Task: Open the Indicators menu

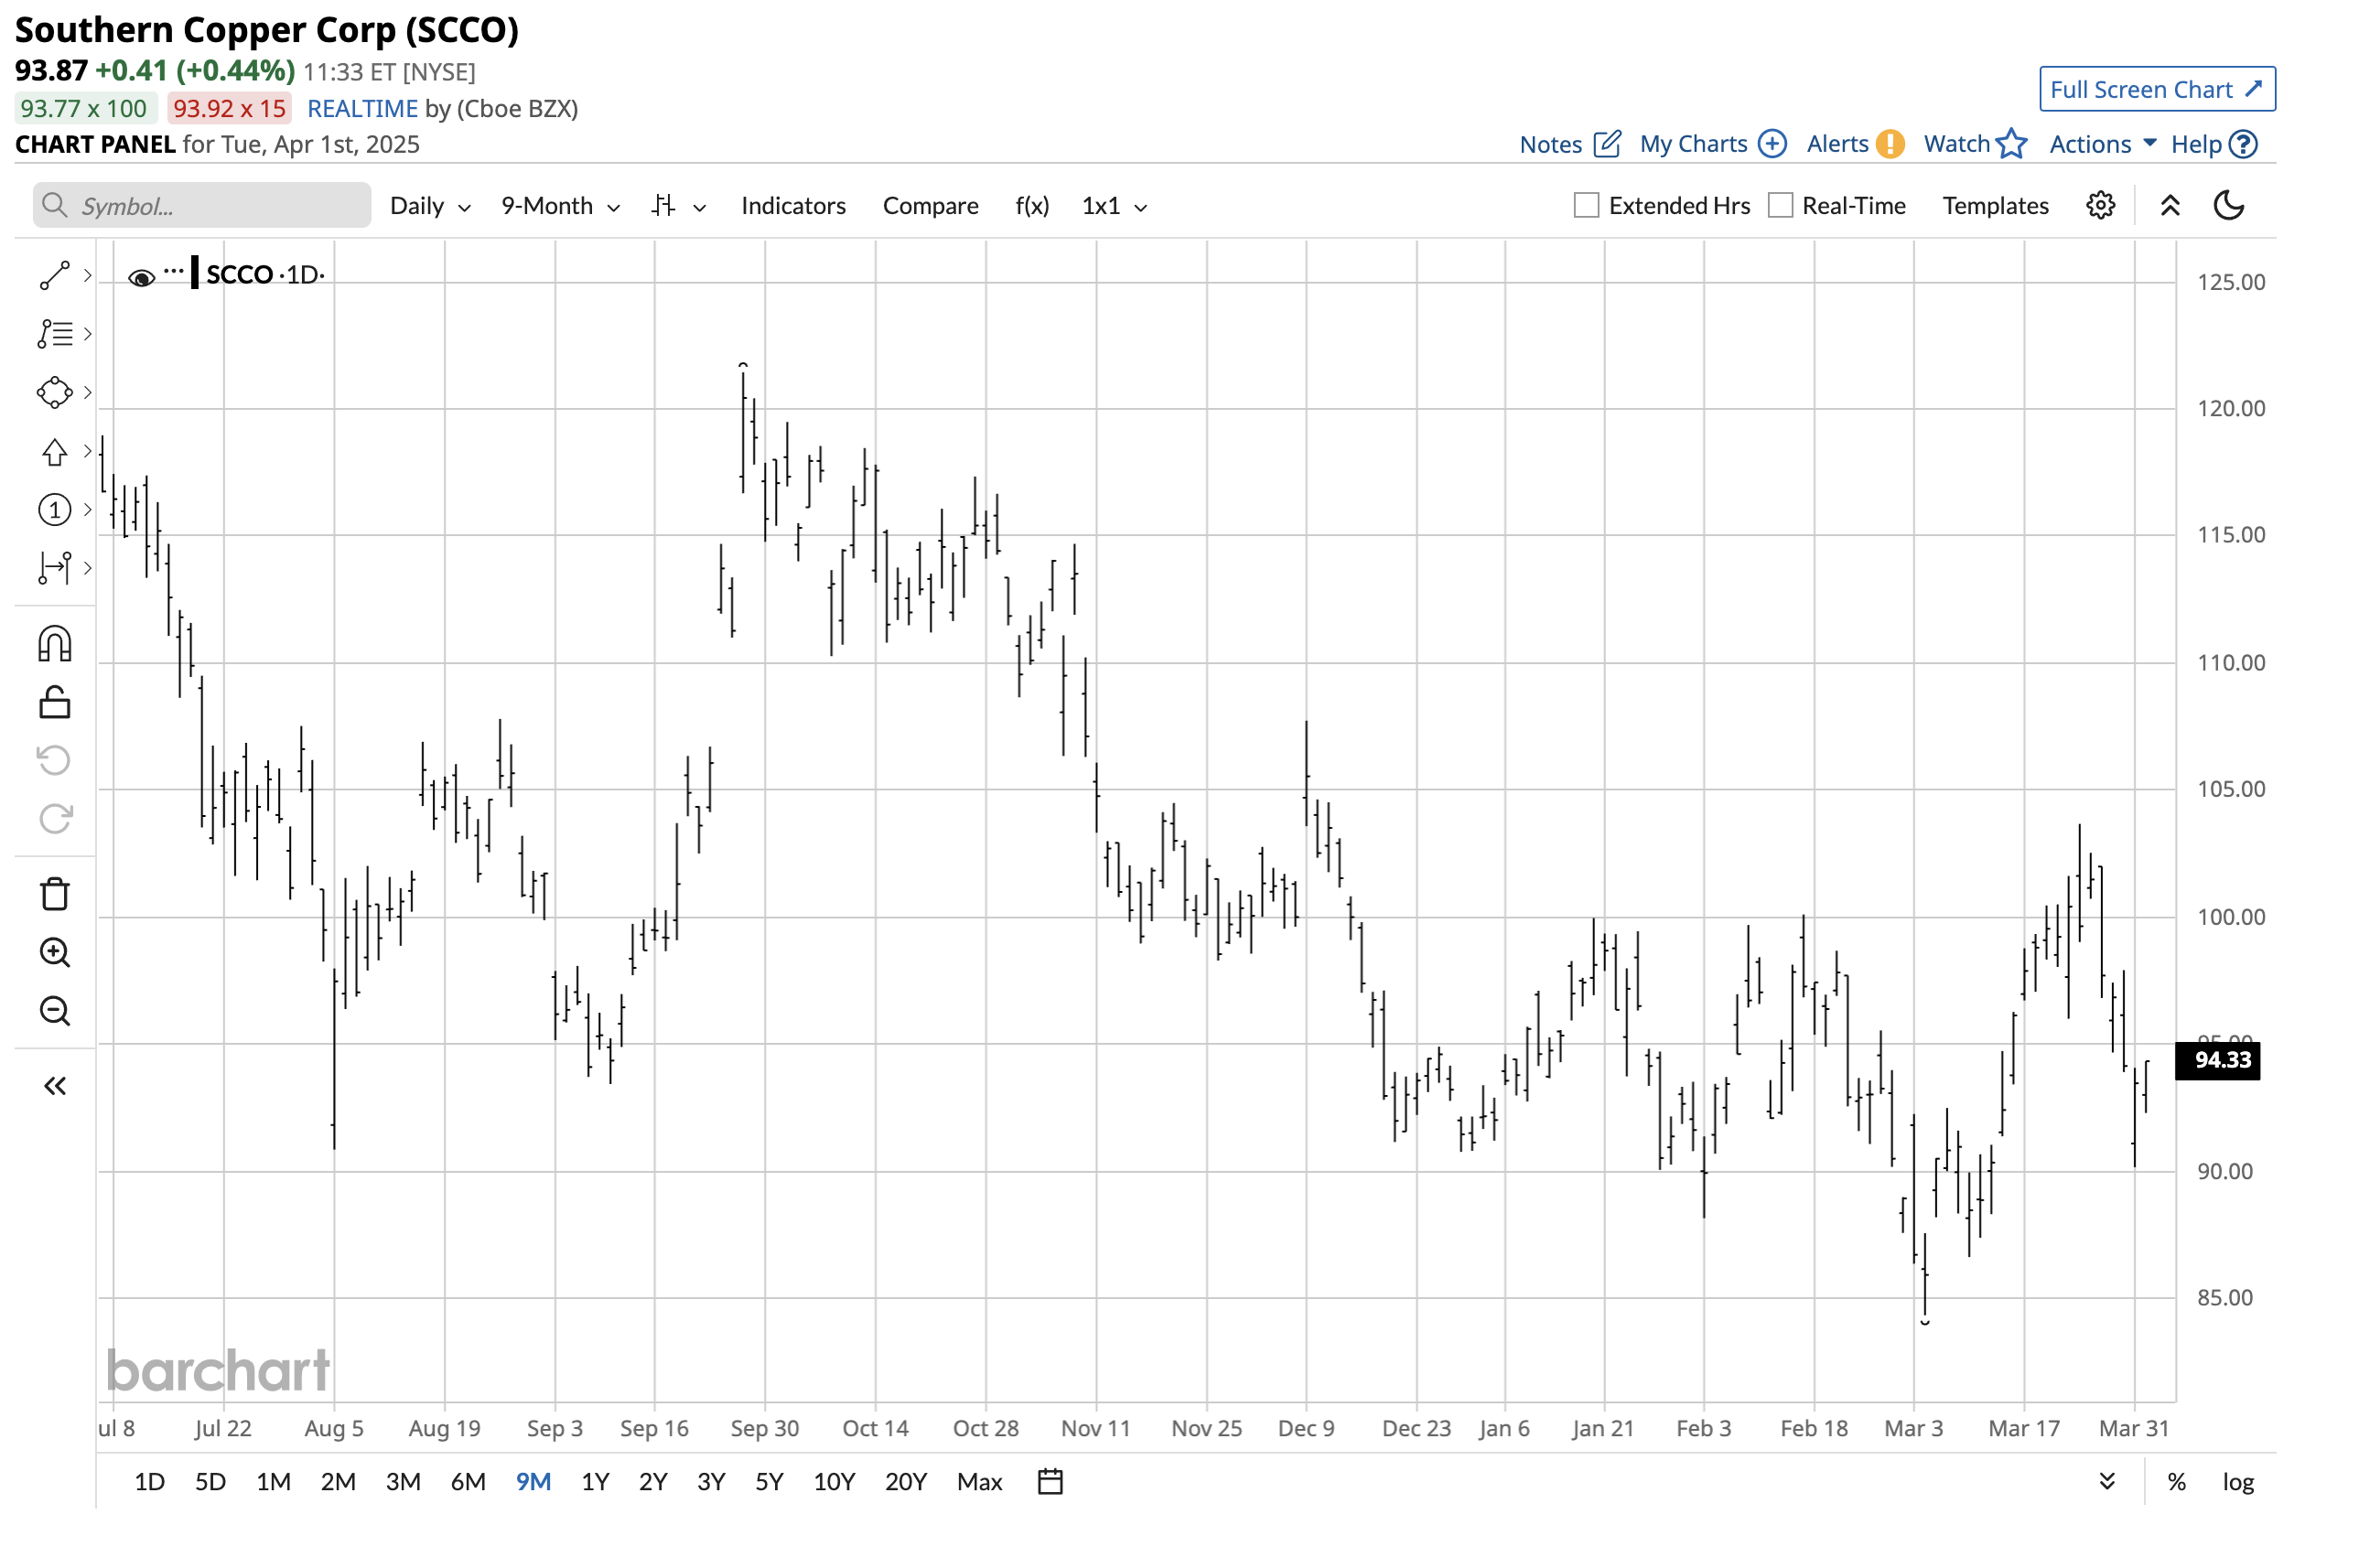Action: click(x=793, y=205)
